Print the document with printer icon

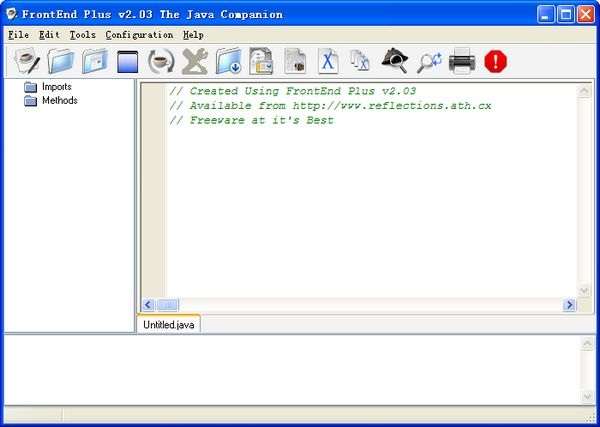pyautogui.click(x=462, y=61)
